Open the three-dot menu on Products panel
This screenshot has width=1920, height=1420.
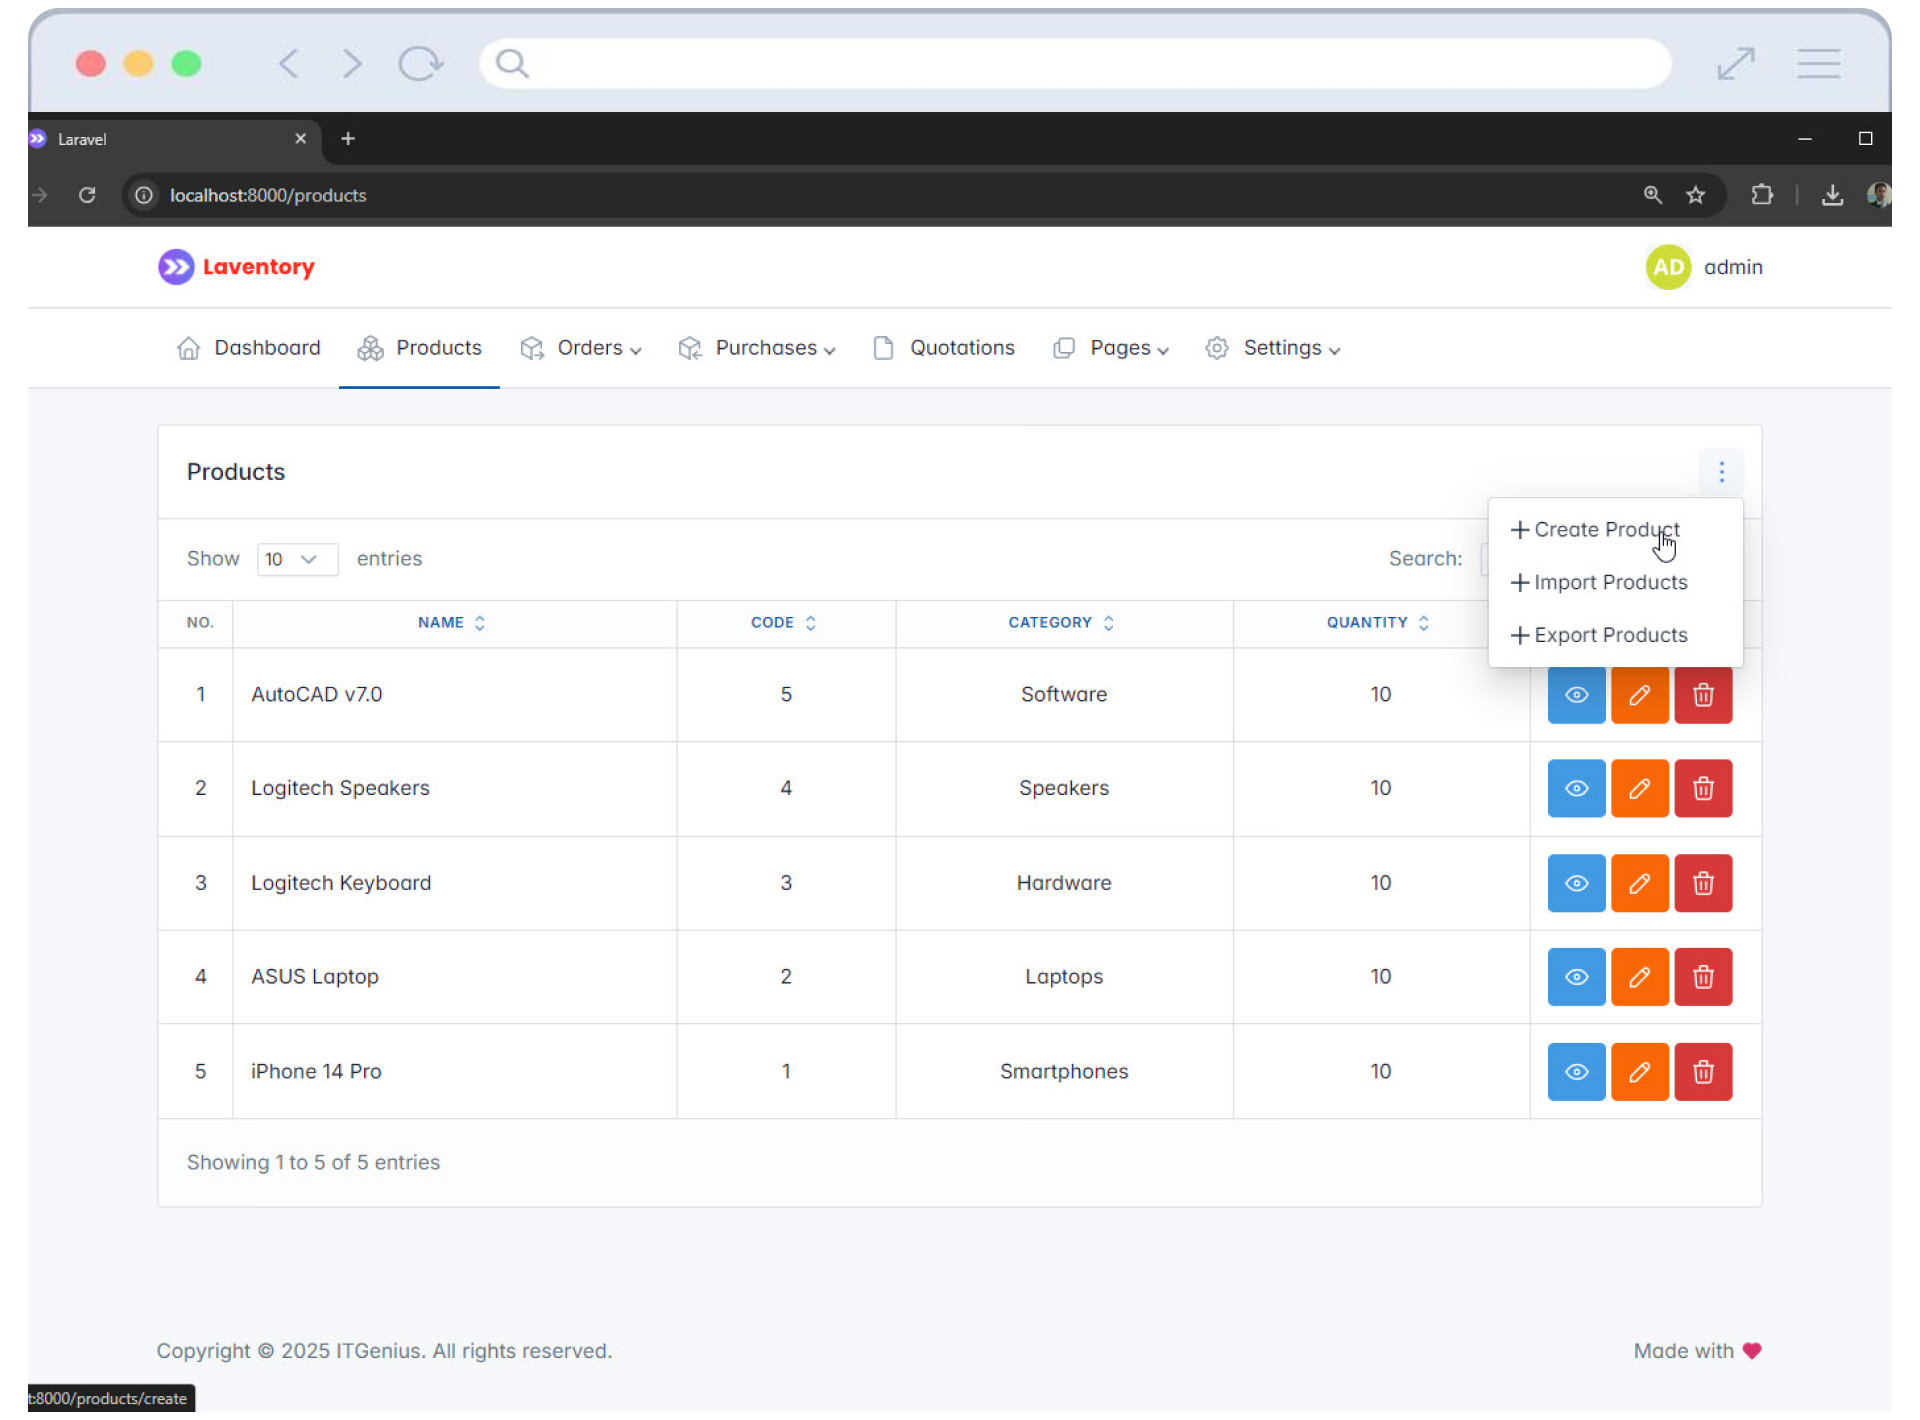tap(1720, 470)
